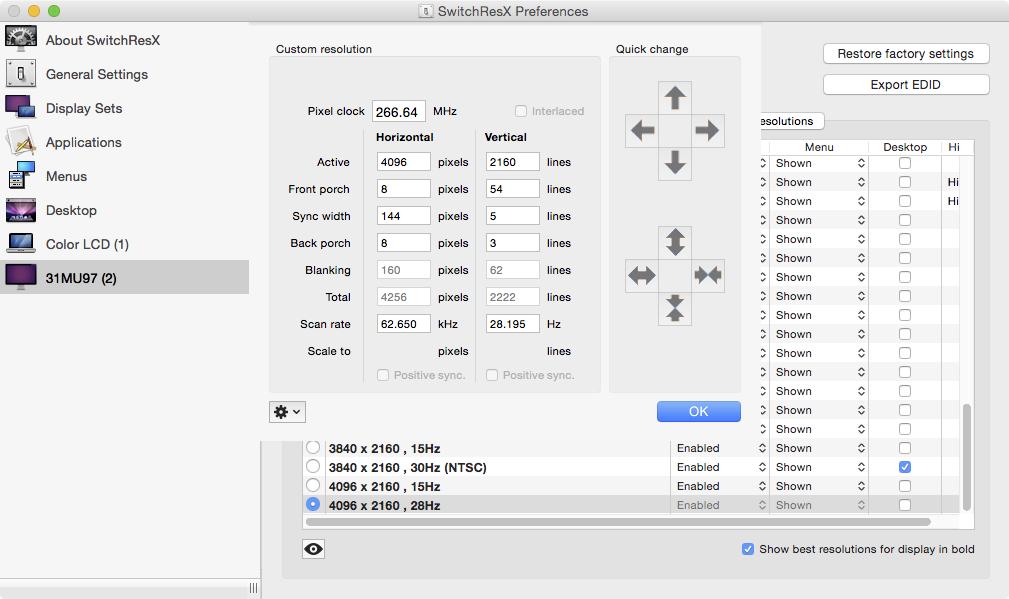1009x599 pixels.
Task: Click the Vertical Scan rate 28.195 field
Action: 512,324
